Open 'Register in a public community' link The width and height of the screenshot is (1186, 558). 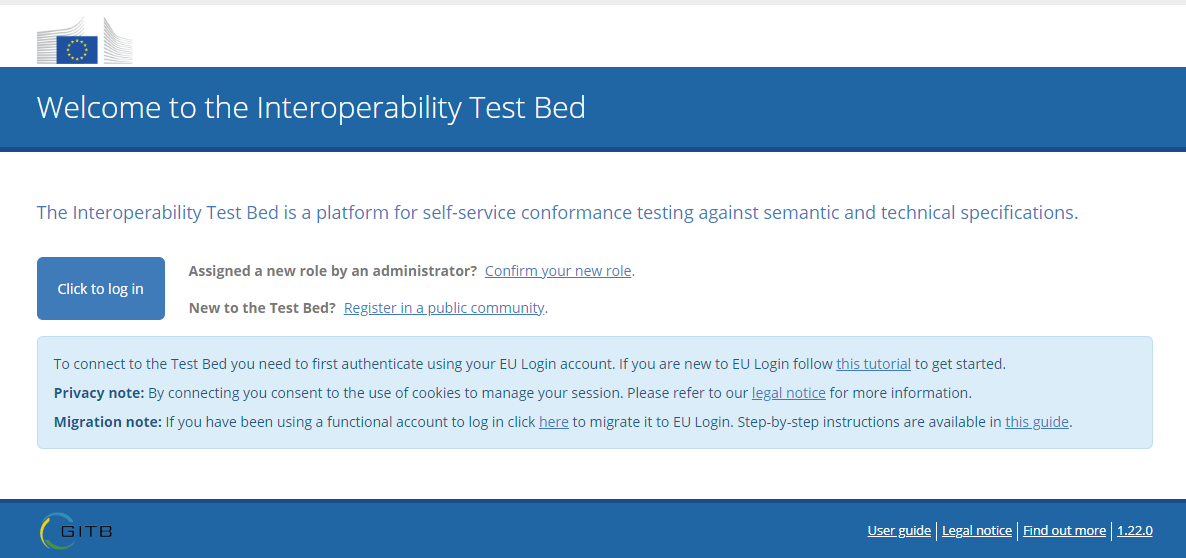(444, 308)
